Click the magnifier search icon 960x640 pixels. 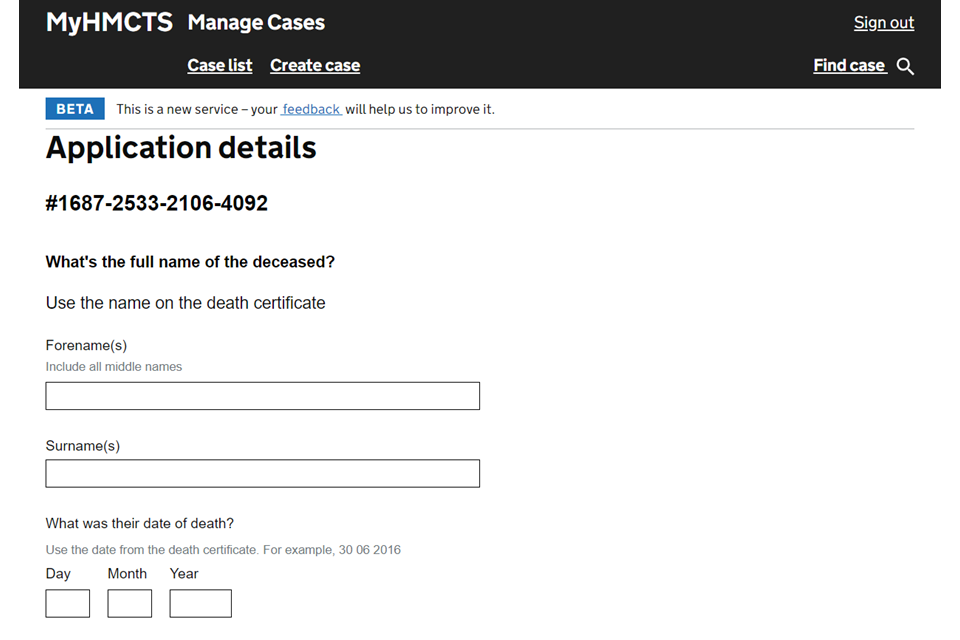905,66
